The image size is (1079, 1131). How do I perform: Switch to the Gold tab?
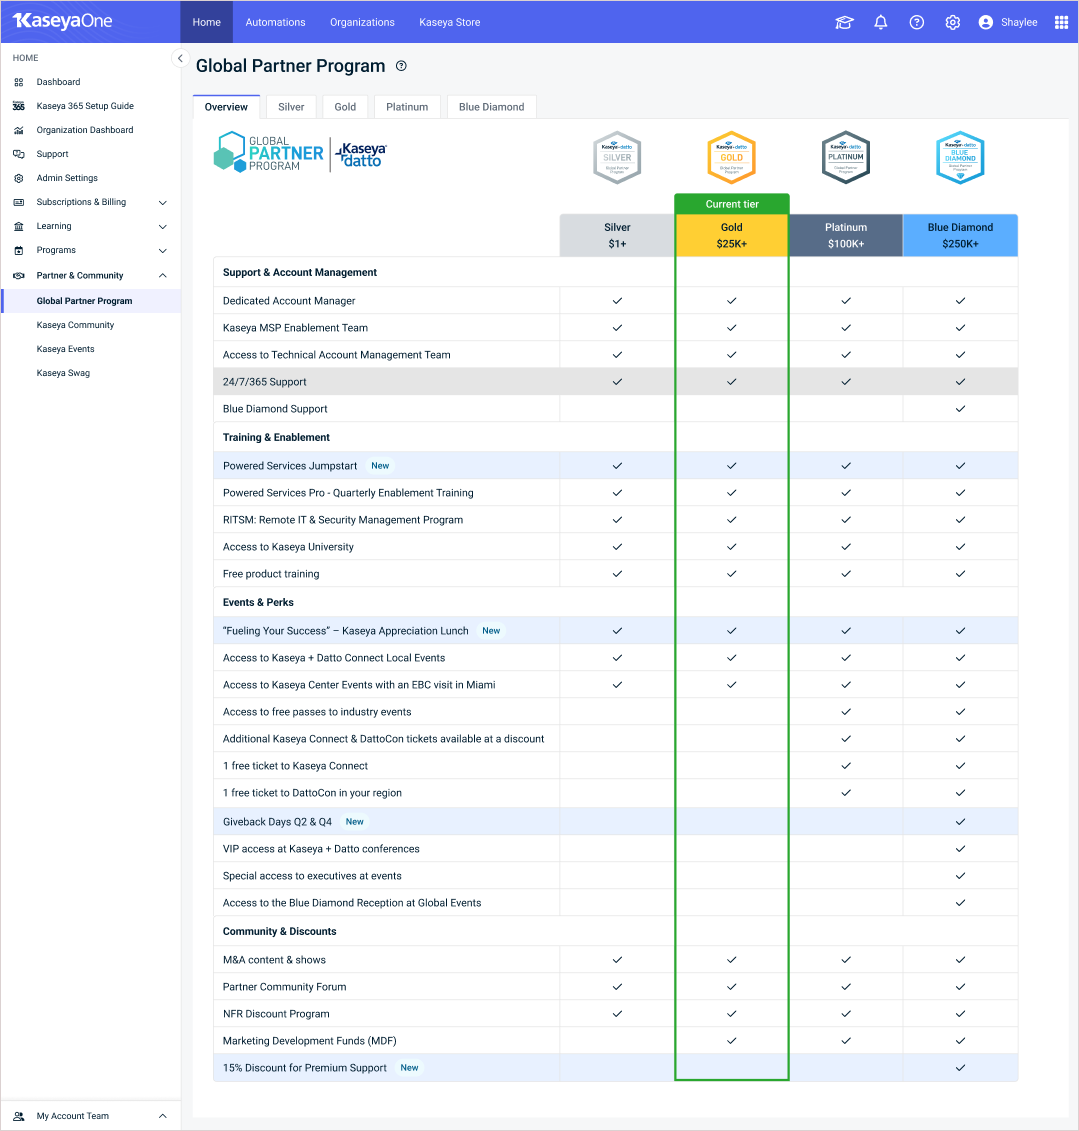point(345,107)
